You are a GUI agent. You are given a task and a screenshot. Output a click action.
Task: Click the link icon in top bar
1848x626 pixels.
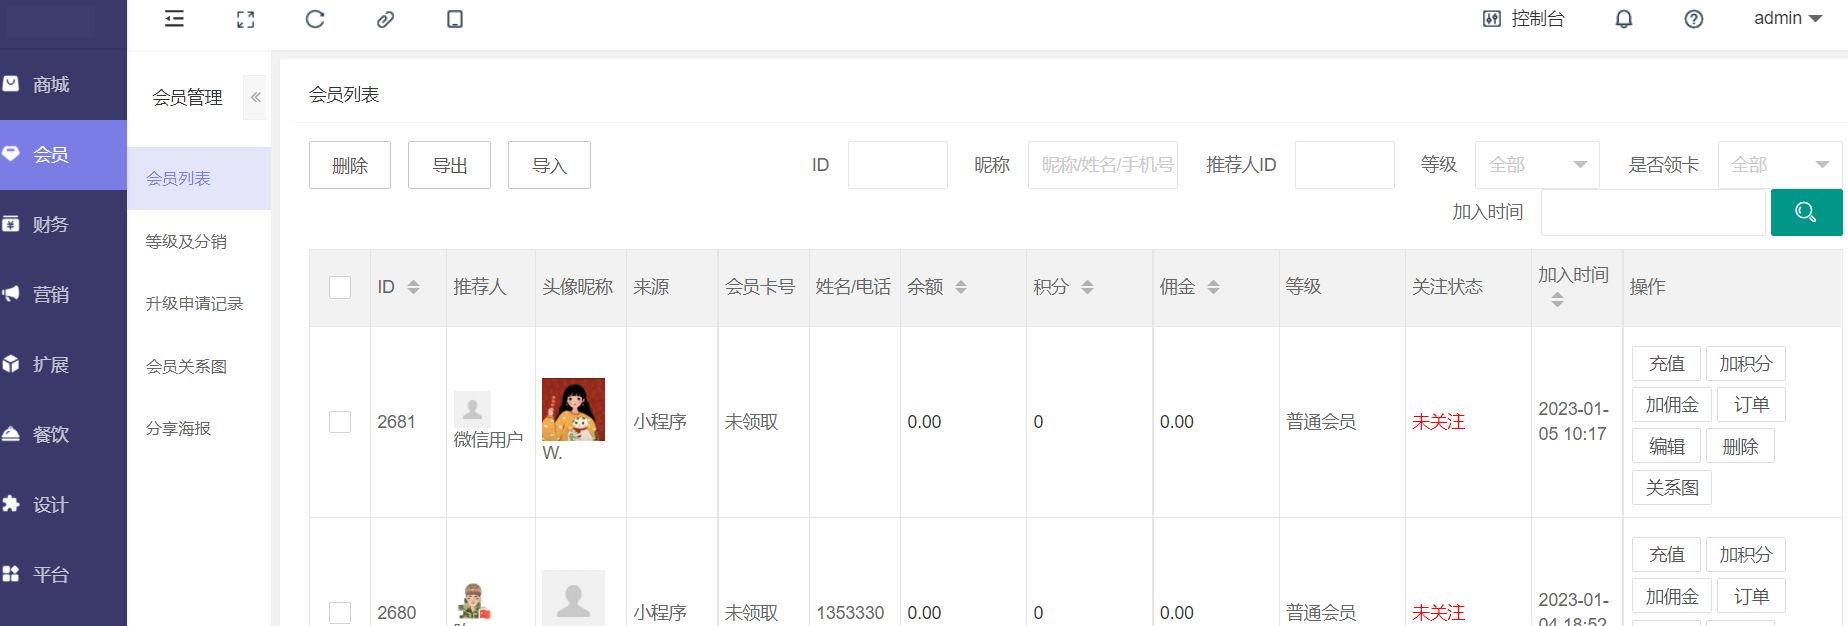pos(385,19)
